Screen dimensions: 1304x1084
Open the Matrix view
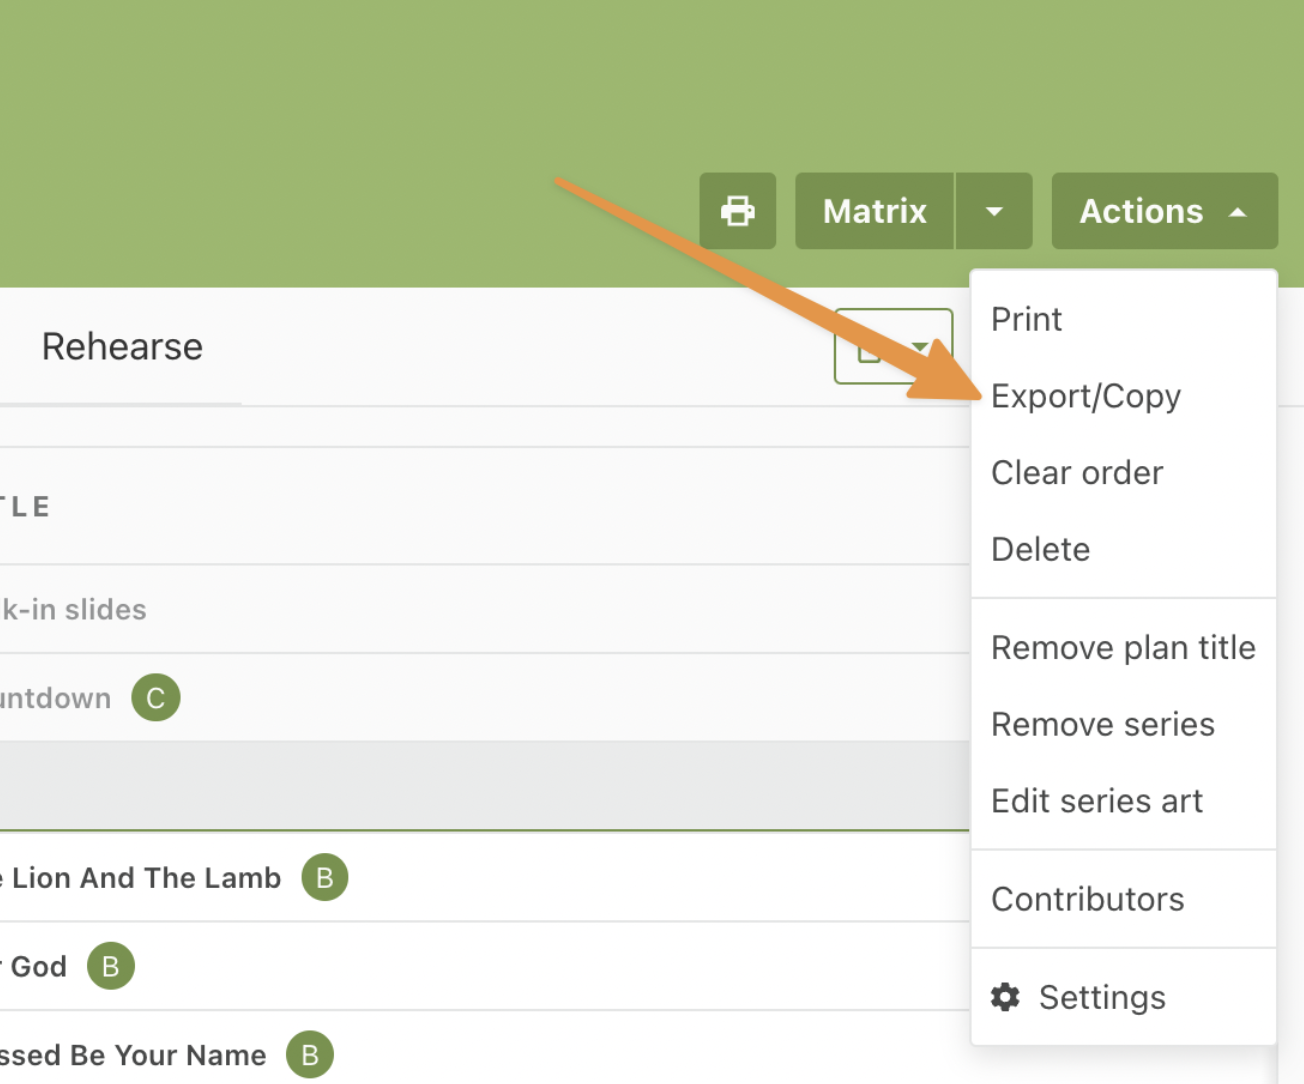pyautogui.click(x=874, y=211)
